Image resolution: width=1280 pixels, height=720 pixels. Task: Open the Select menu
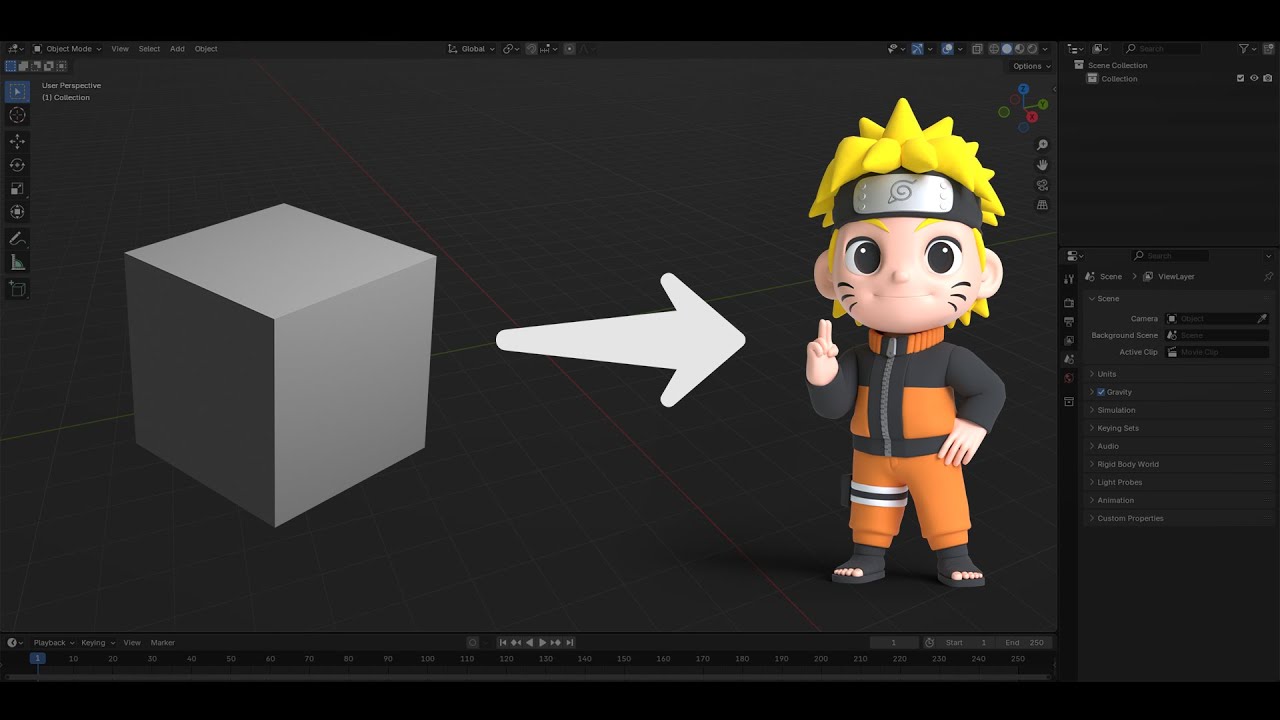pos(149,48)
